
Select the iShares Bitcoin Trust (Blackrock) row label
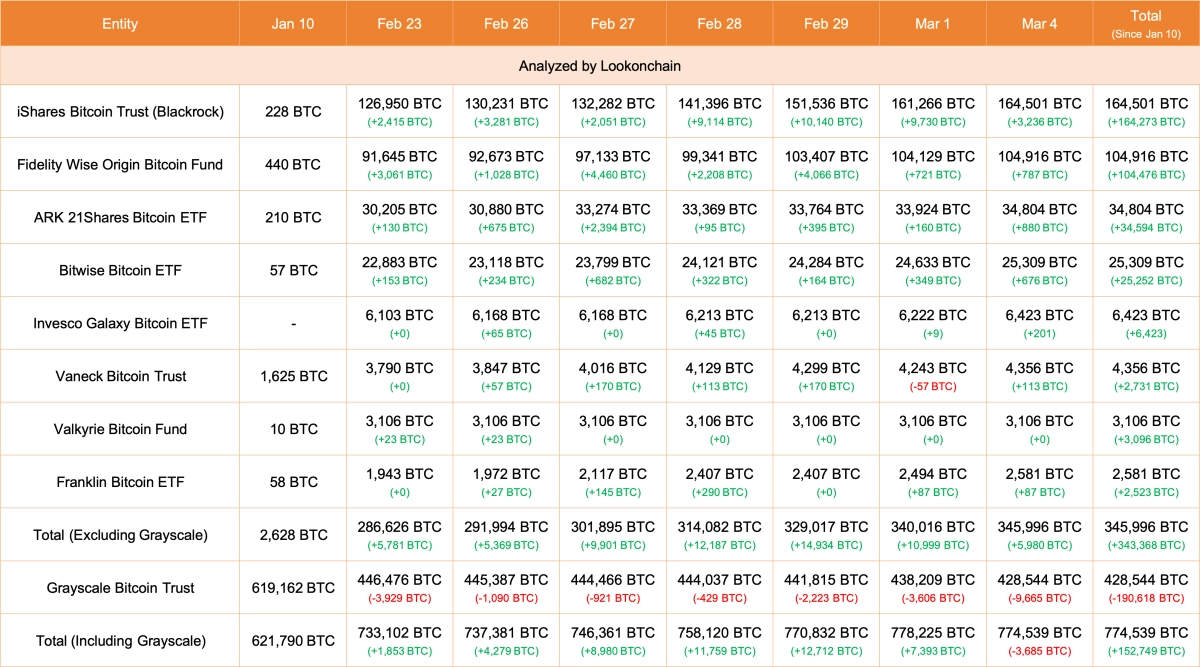coord(120,112)
